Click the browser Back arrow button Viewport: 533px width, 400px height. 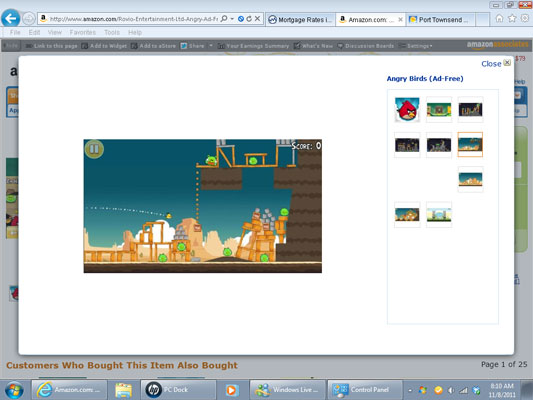(x=11, y=18)
